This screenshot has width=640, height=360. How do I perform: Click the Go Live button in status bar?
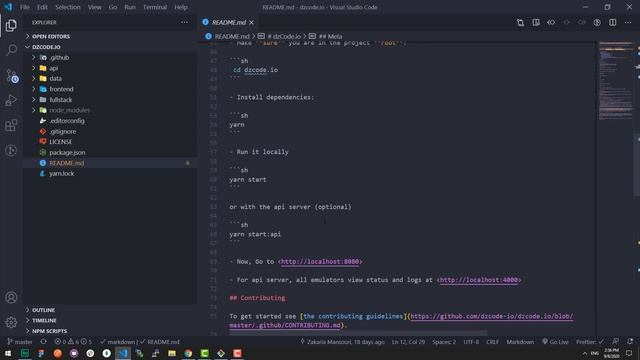[x=555, y=342]
